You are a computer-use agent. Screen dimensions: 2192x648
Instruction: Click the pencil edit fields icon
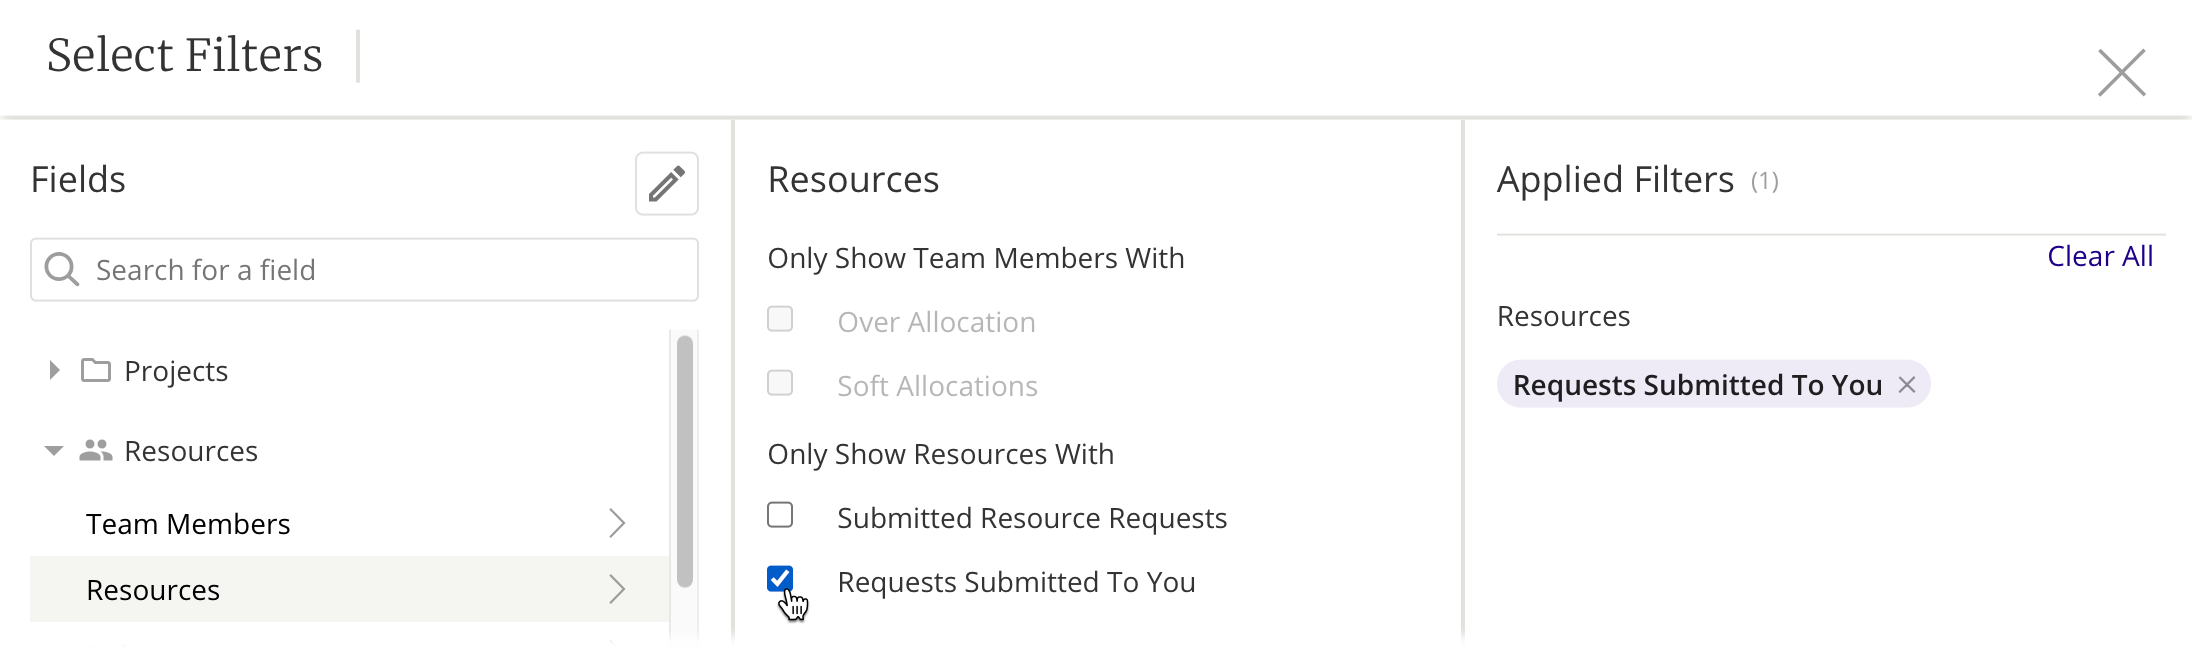(666, 184)
